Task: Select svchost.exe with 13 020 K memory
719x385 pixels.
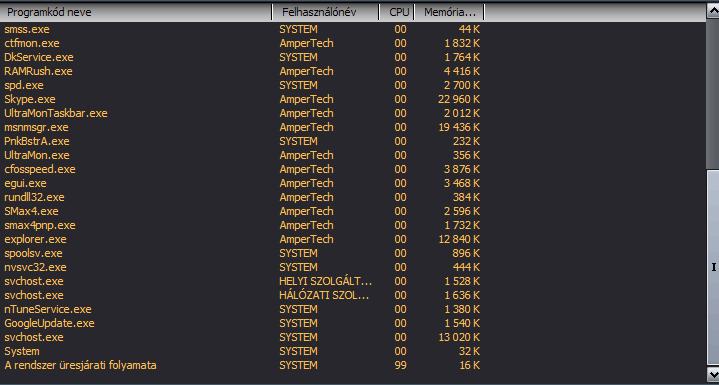Action: (x=352, y=337)
